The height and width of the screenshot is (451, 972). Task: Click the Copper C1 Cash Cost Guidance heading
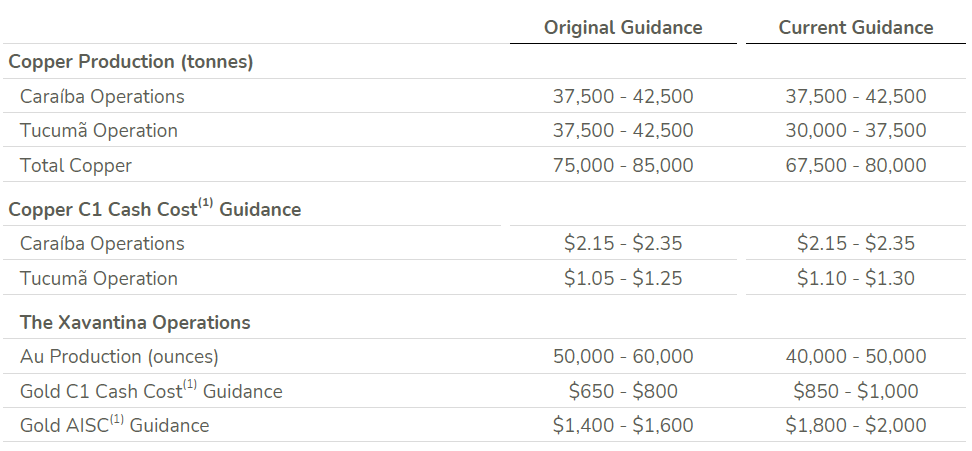coord(154,209)
